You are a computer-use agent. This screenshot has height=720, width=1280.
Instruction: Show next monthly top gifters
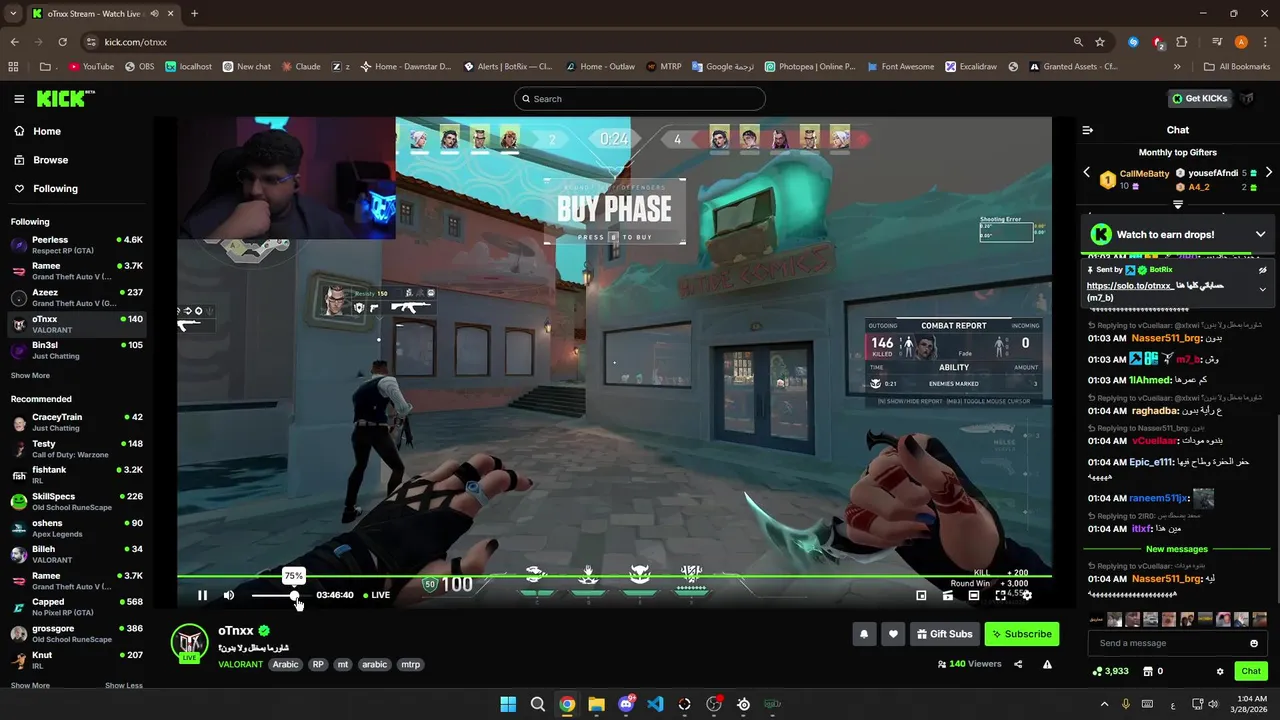coord(1269,172)
